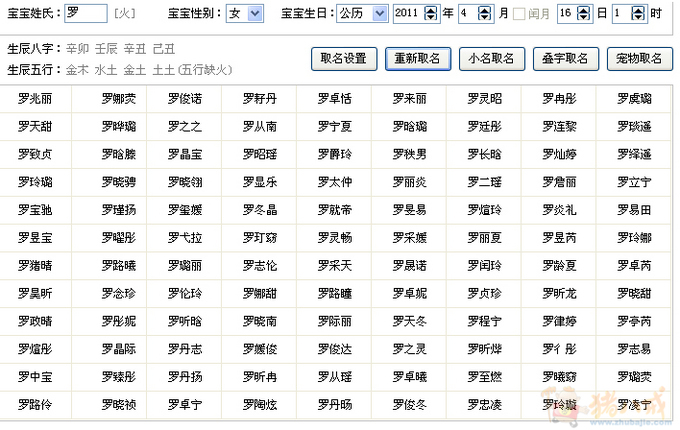
Task: Select the name 罗冬晶
Action: [260, 210]
